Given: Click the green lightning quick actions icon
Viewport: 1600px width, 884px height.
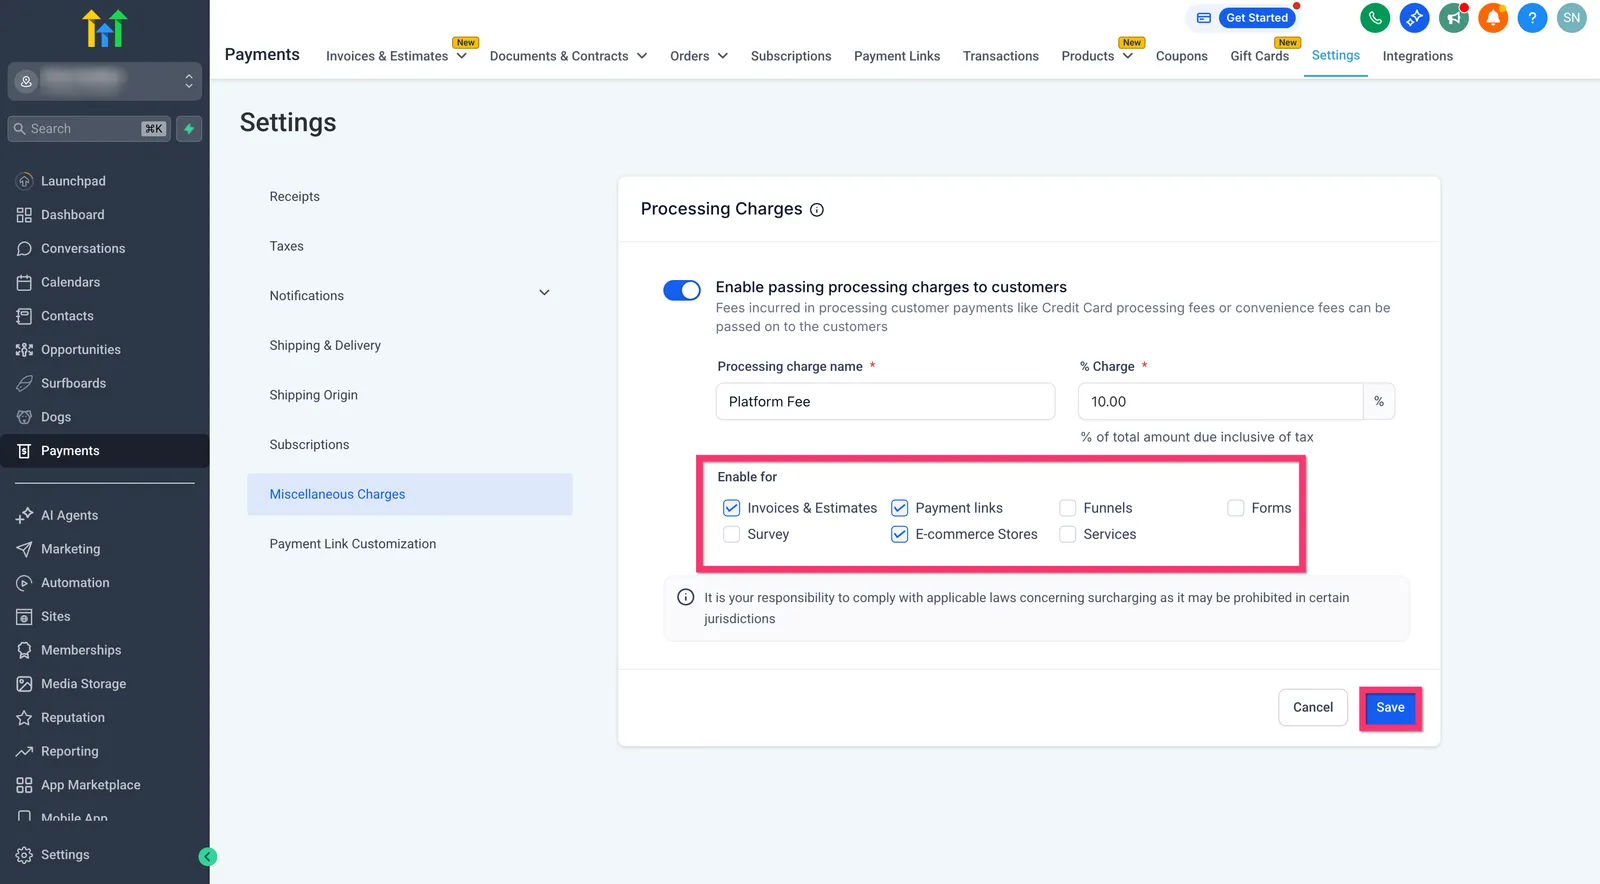Looking at the screenshot, I should pyautogui.click(x=189, y=129).
